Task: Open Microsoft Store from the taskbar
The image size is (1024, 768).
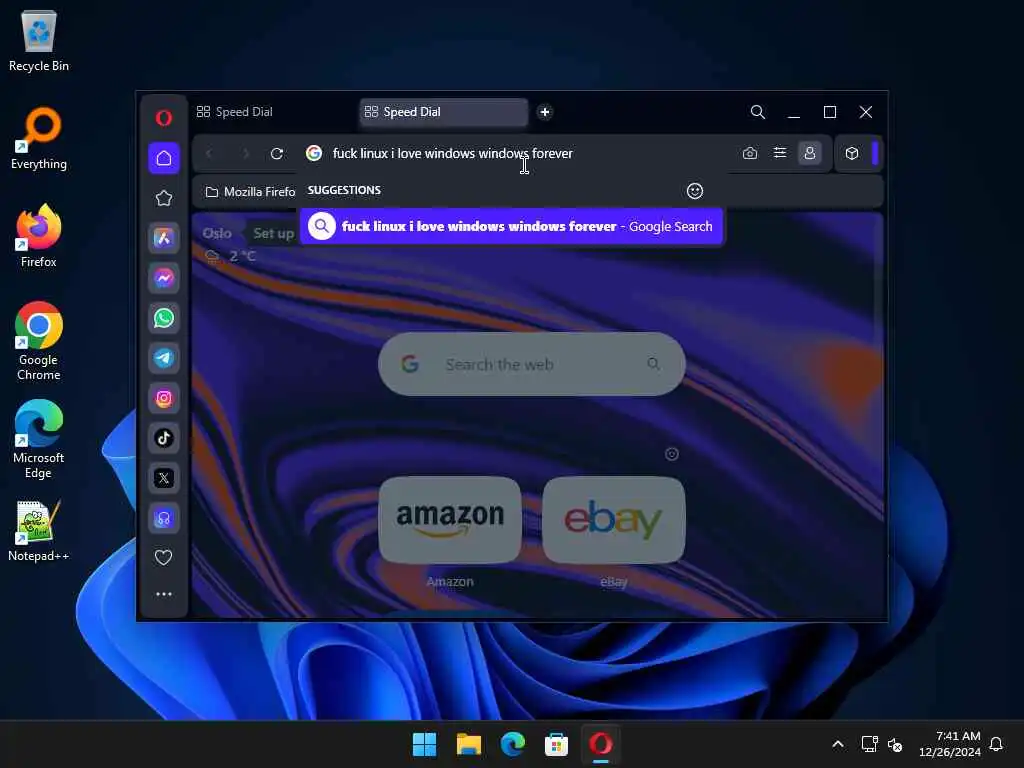Action: [556, 744]
